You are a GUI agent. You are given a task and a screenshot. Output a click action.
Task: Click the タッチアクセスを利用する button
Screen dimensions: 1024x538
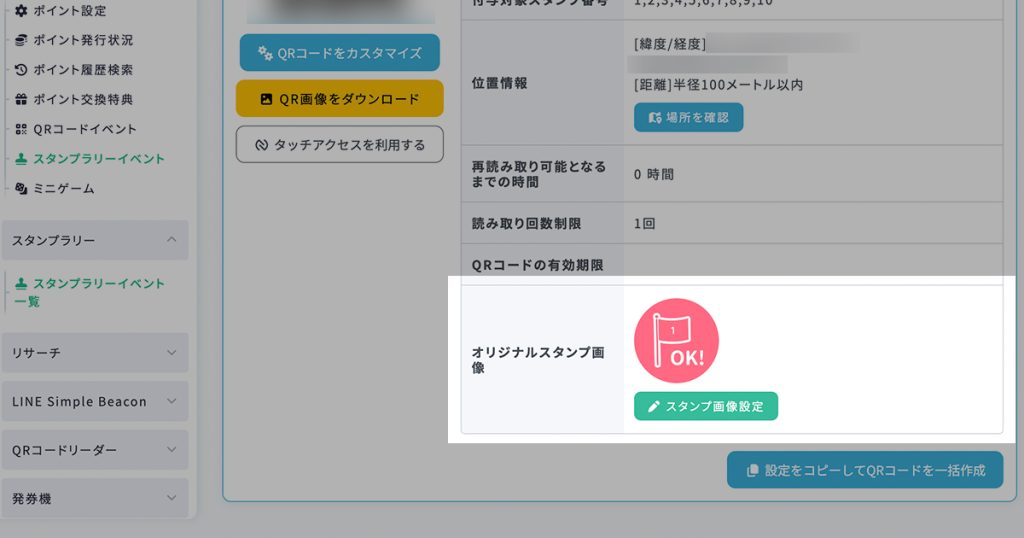point(339,145)
